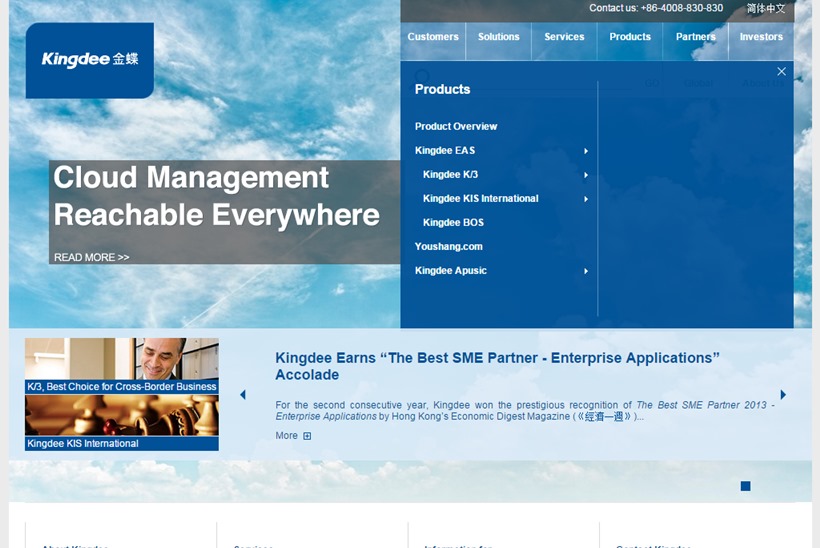The width and height of the screenshot is (820, 548).
Task: Click the blue square slide indicator
Action: coord(745,486)
